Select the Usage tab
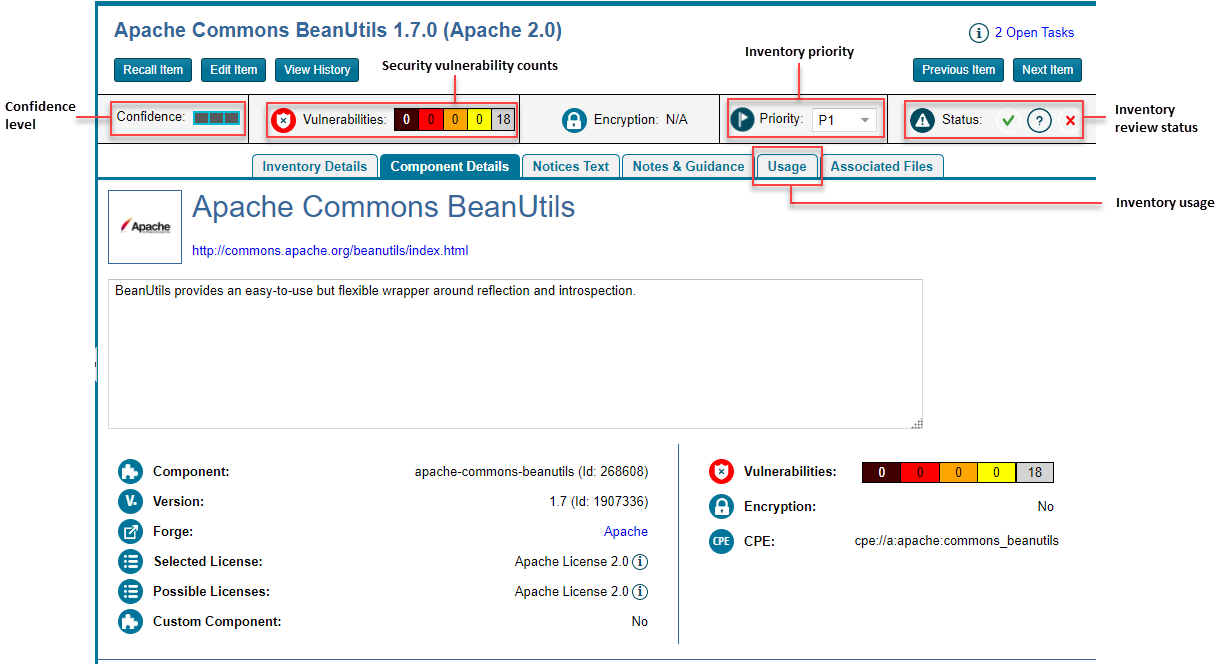 pyautogui.click(x=787, y=166)
